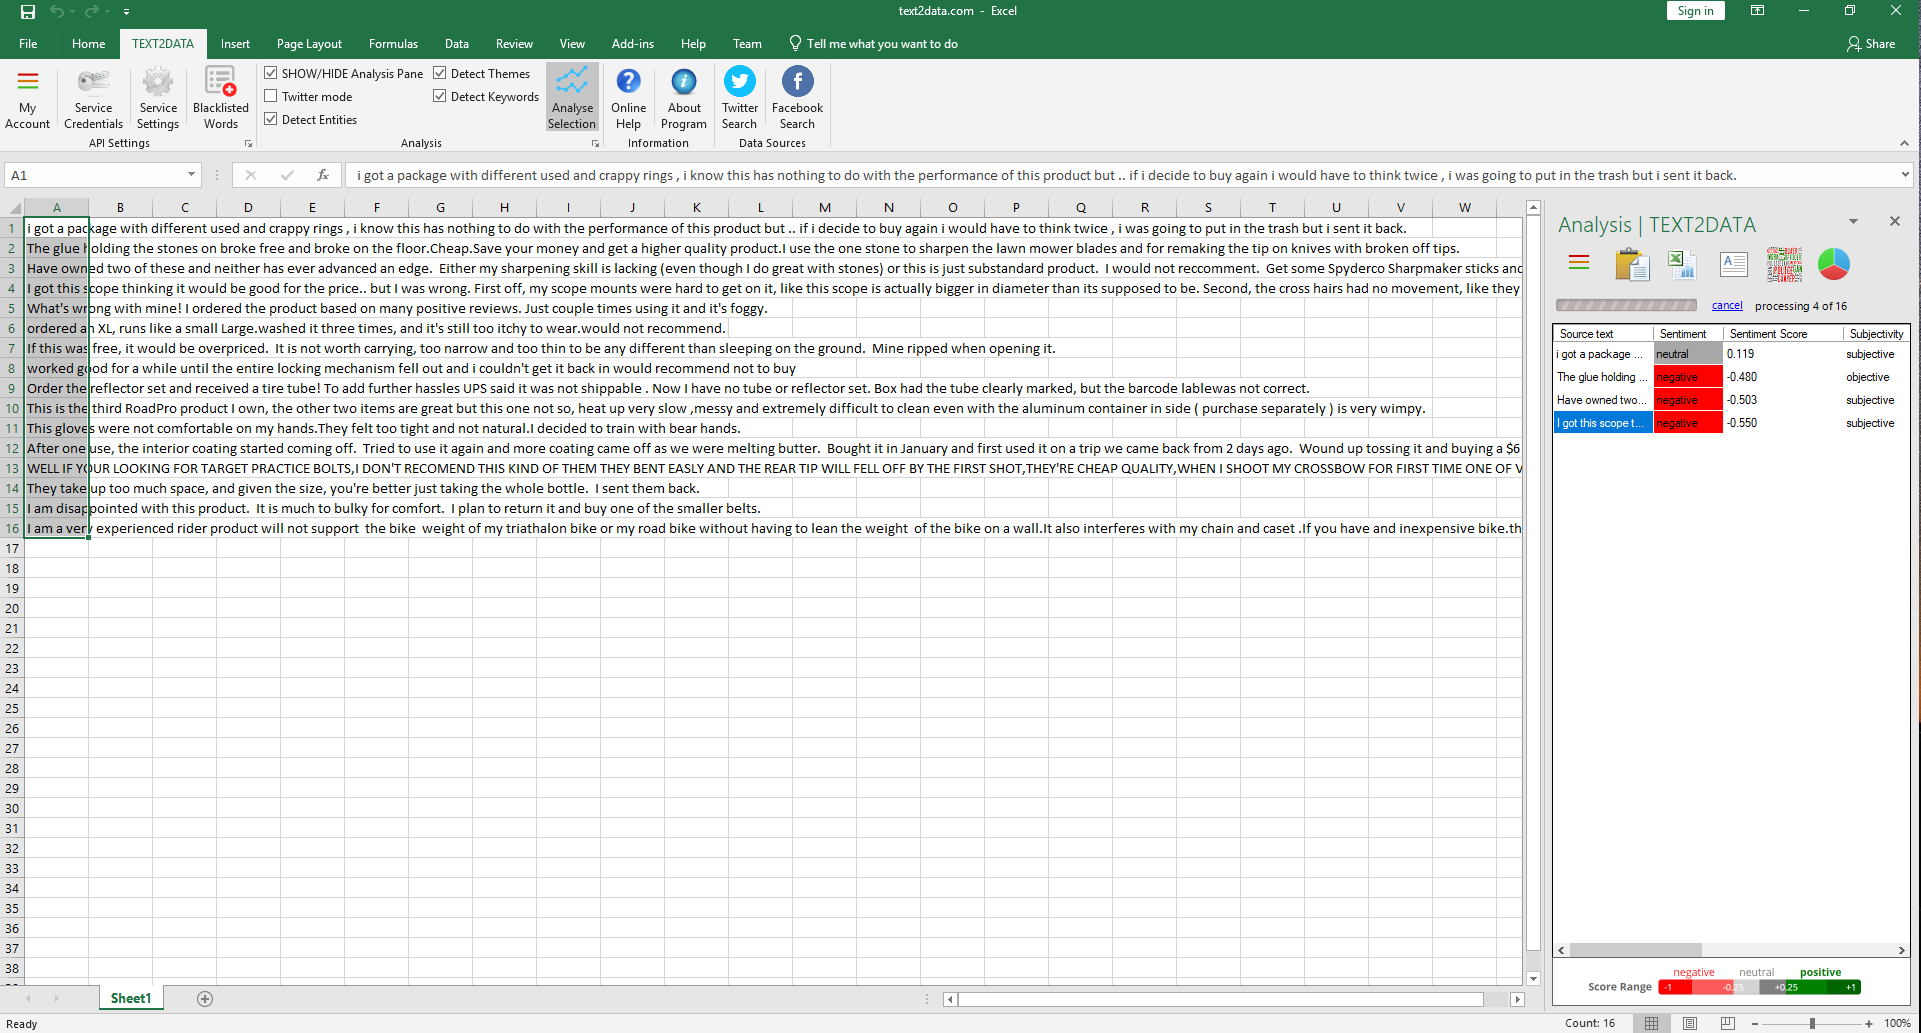The height and width of the screenshot is (1033, 1921).
Task: Toggle Detect Entities checkbox
Action: click(271, 119)
